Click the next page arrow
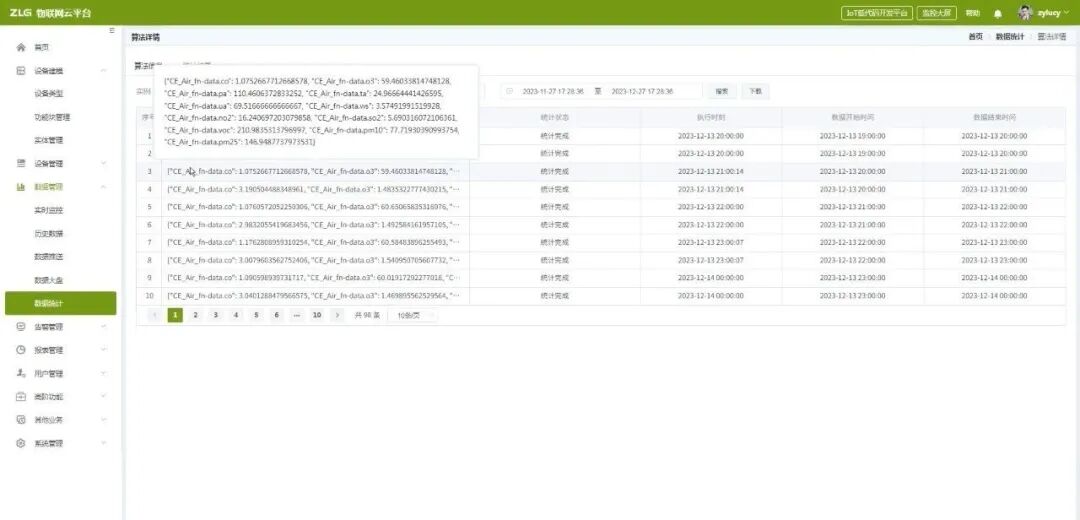This screenshot has height=520, width=1080. pos(337,315)
